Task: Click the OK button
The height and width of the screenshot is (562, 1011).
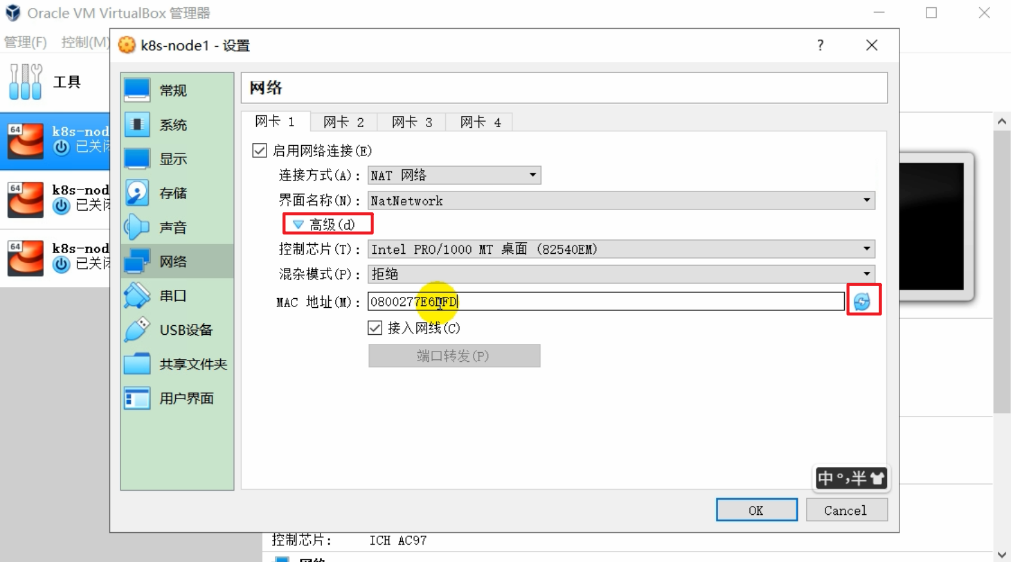Action: click(756, 510)
